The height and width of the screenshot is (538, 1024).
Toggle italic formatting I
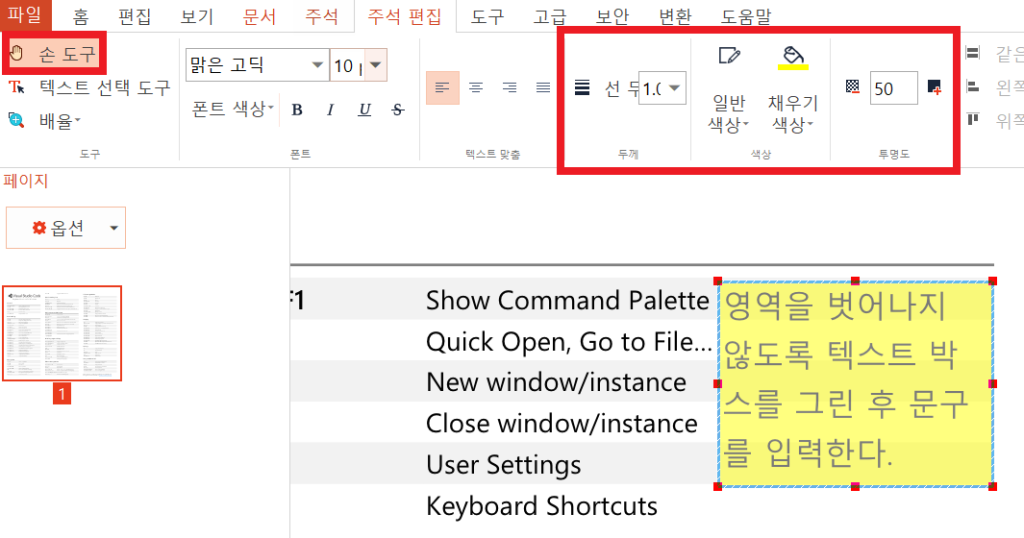330,110
